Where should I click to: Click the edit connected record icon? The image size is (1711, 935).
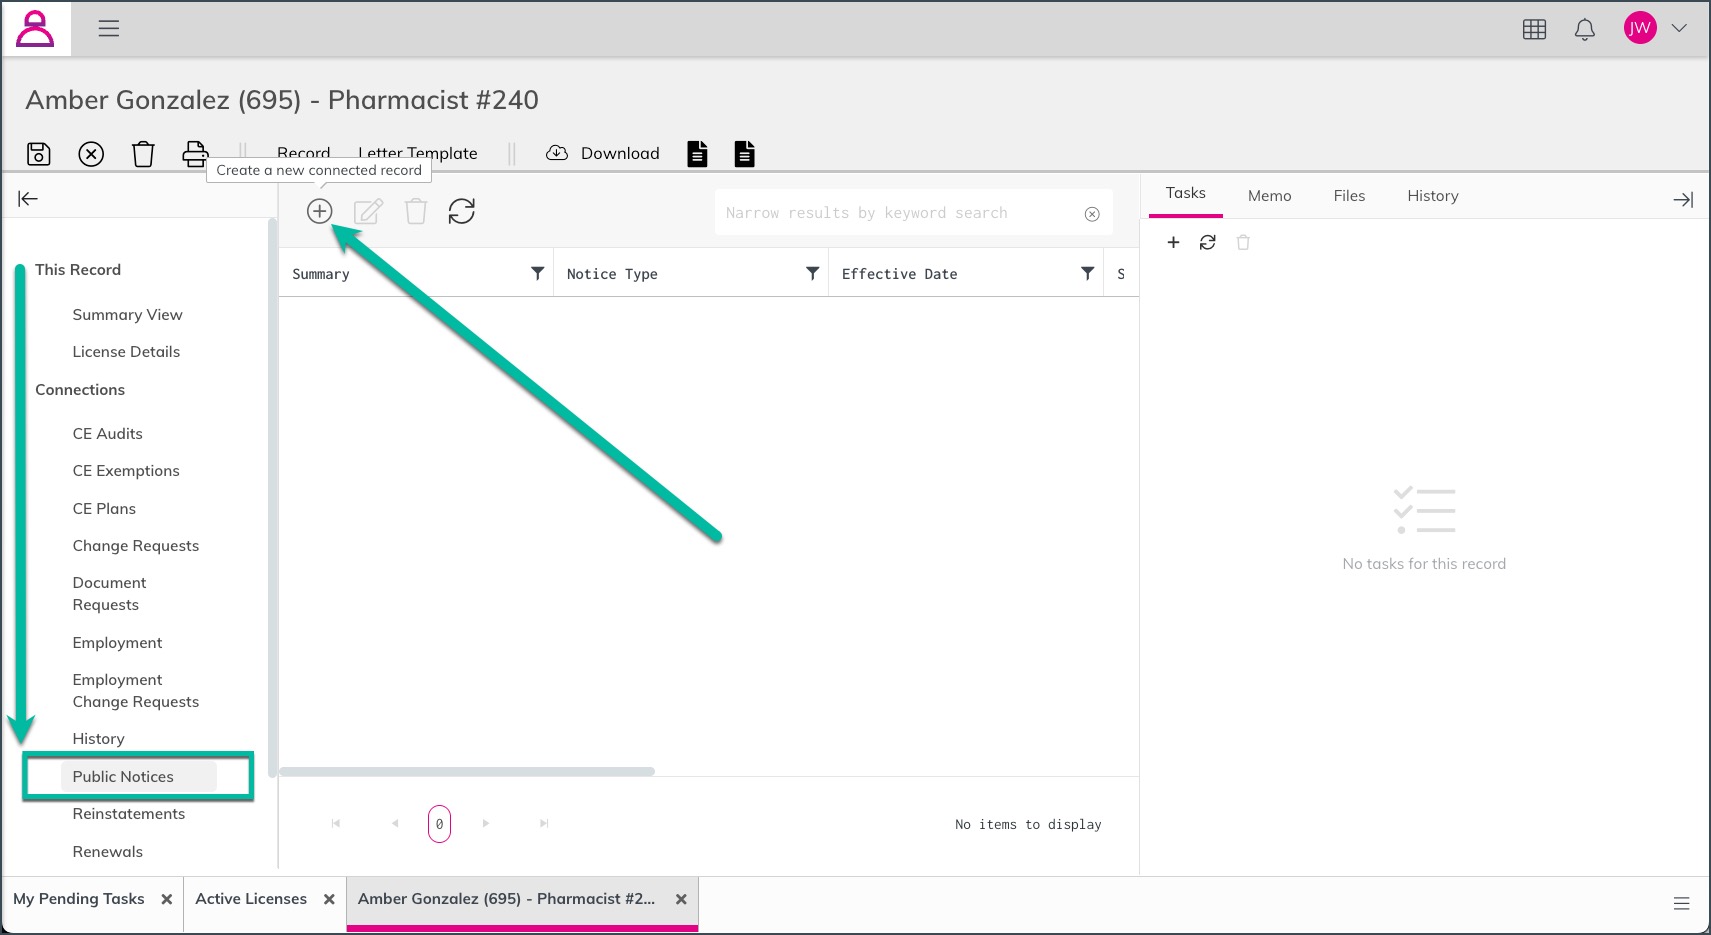(x=368, y=211)
